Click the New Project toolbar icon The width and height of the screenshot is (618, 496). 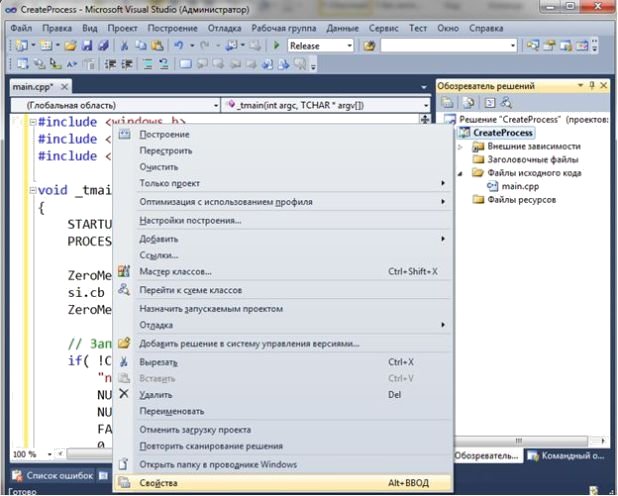click(x=22, y=46)
